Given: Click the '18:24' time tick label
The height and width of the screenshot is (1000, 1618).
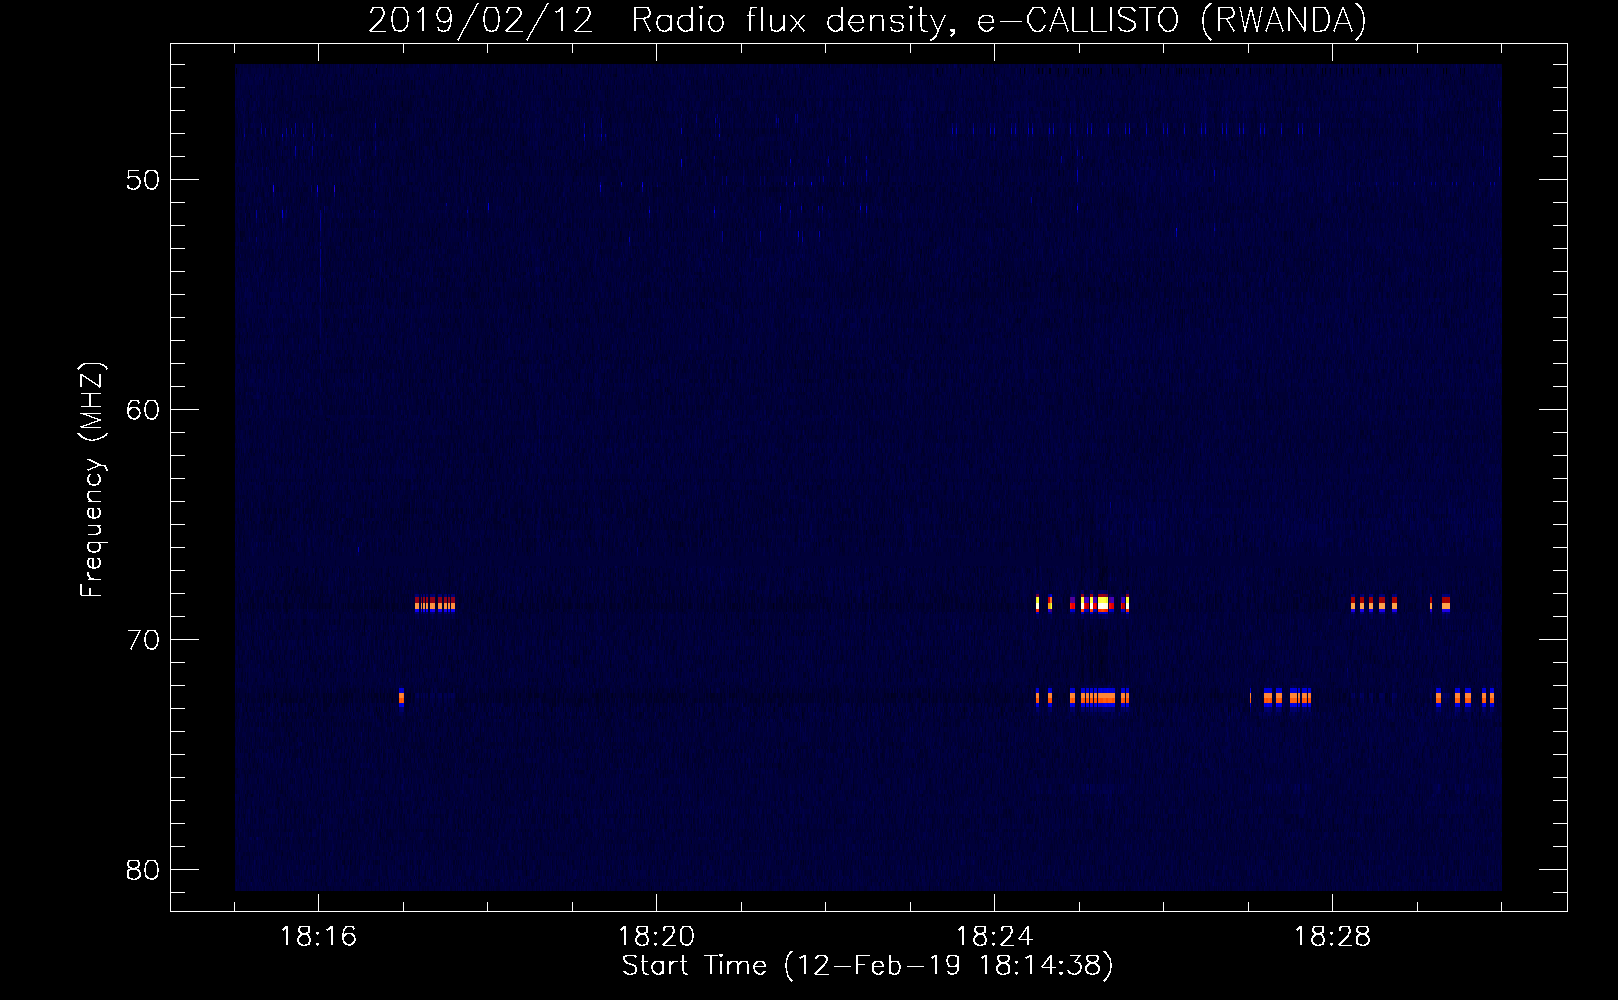Looking at the screenshot, I should click(994, 937).
